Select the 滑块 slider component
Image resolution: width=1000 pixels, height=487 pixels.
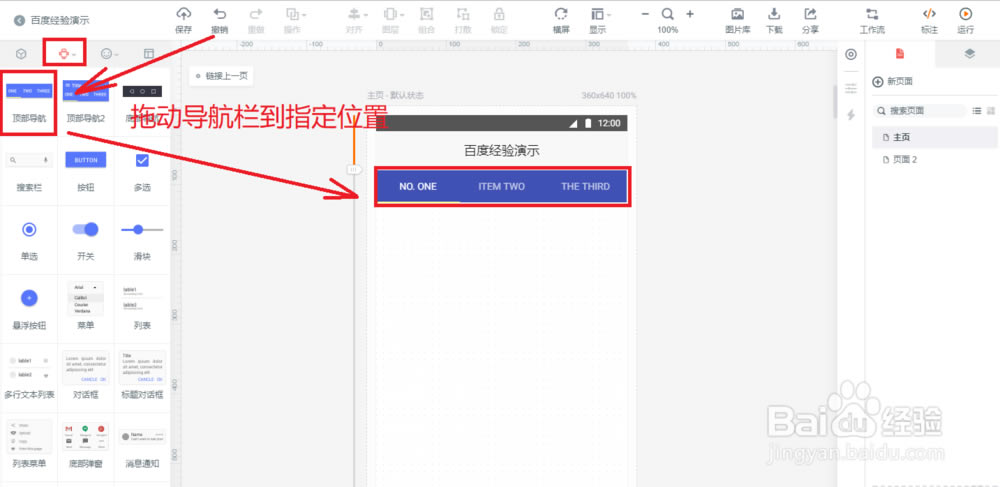(x=142, y=230)
